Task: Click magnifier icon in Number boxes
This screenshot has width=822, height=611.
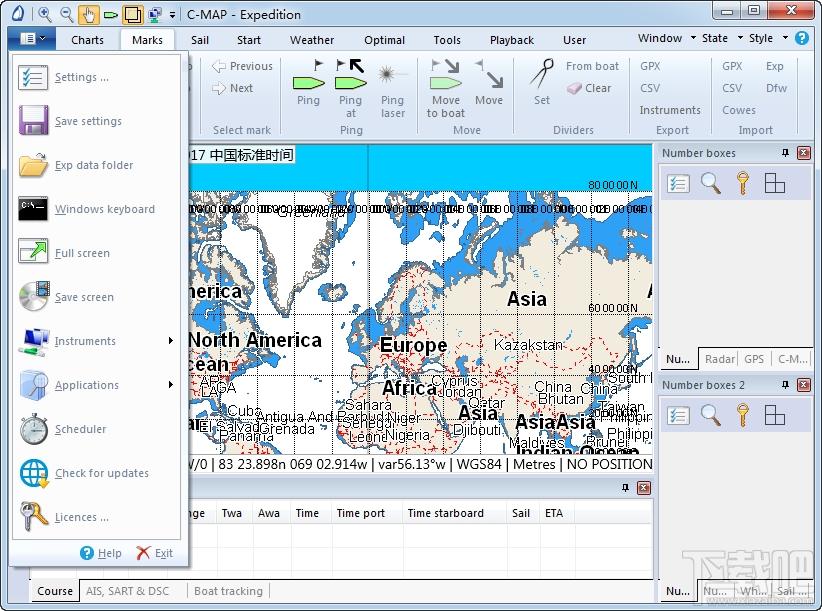Action: (x=711, y=183)
